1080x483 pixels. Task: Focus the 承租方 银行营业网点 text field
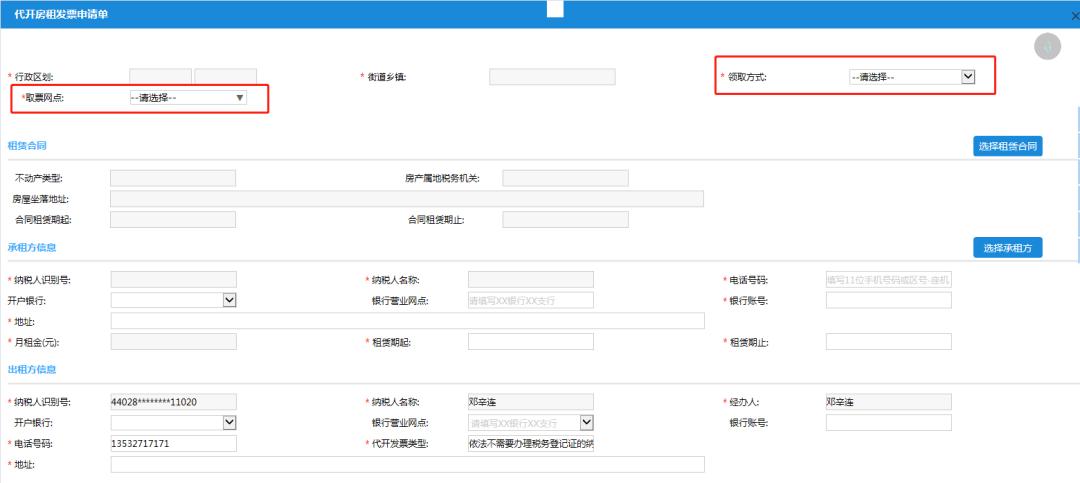click(530, 300)
